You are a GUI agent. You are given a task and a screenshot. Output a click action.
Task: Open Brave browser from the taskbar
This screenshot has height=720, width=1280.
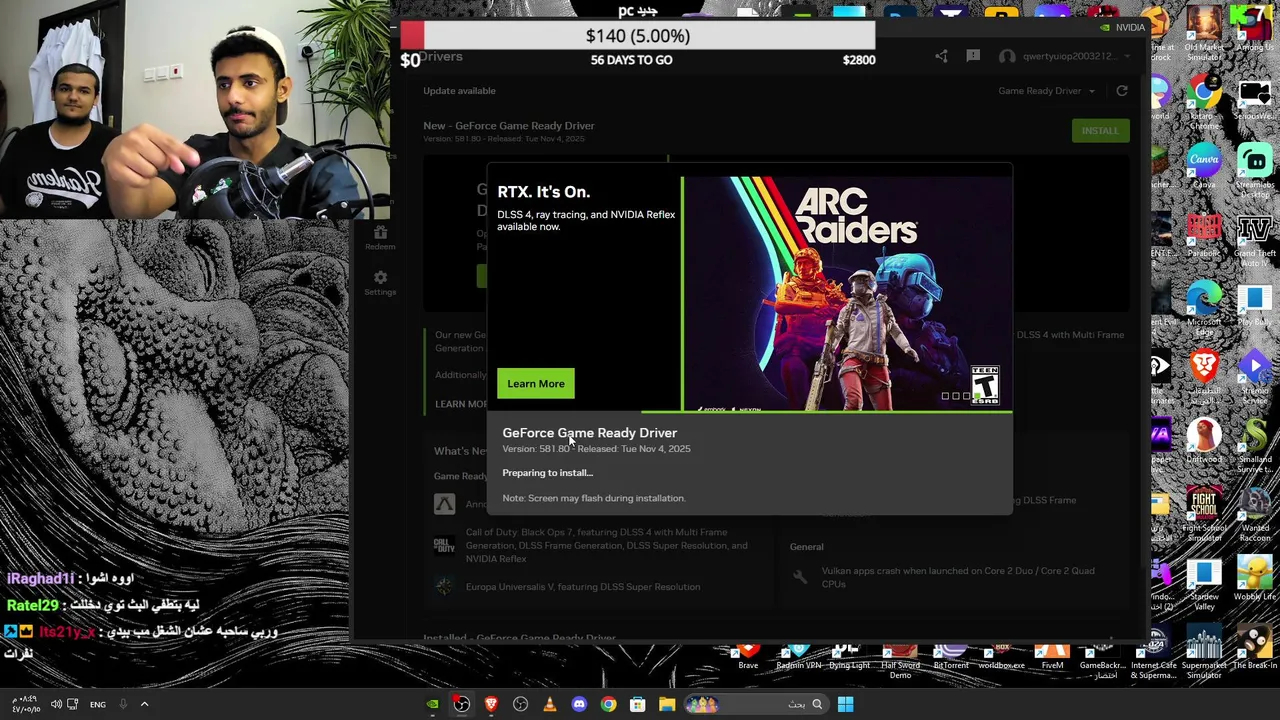[491, 704]
